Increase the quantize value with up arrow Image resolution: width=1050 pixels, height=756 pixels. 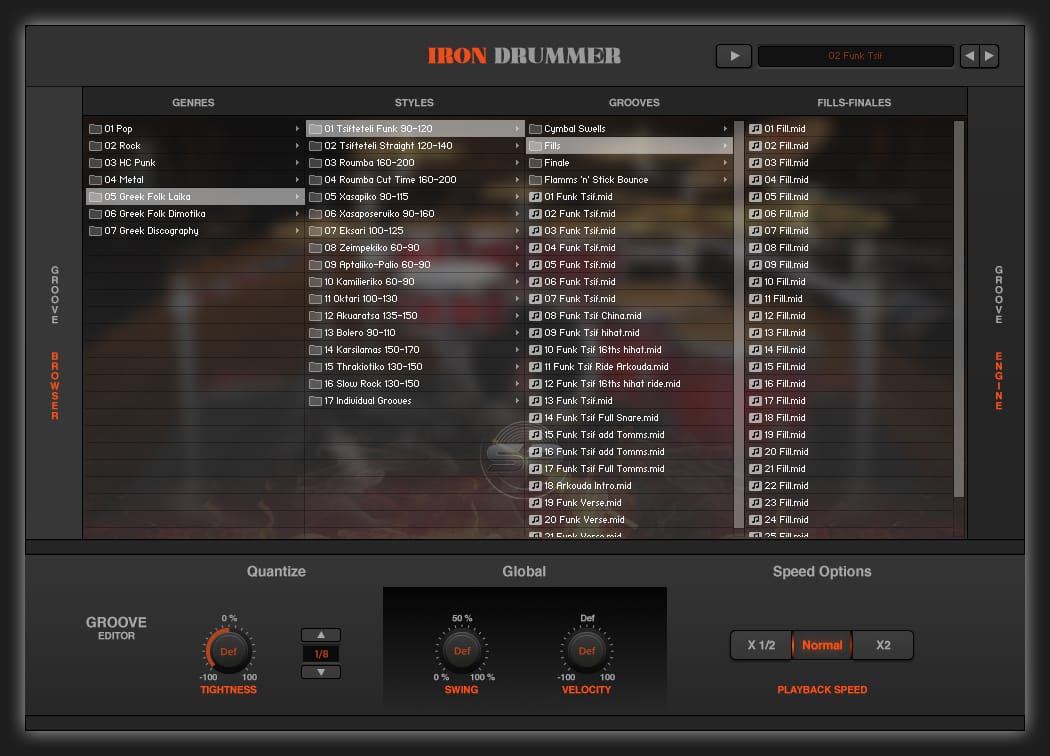[321, 635]
